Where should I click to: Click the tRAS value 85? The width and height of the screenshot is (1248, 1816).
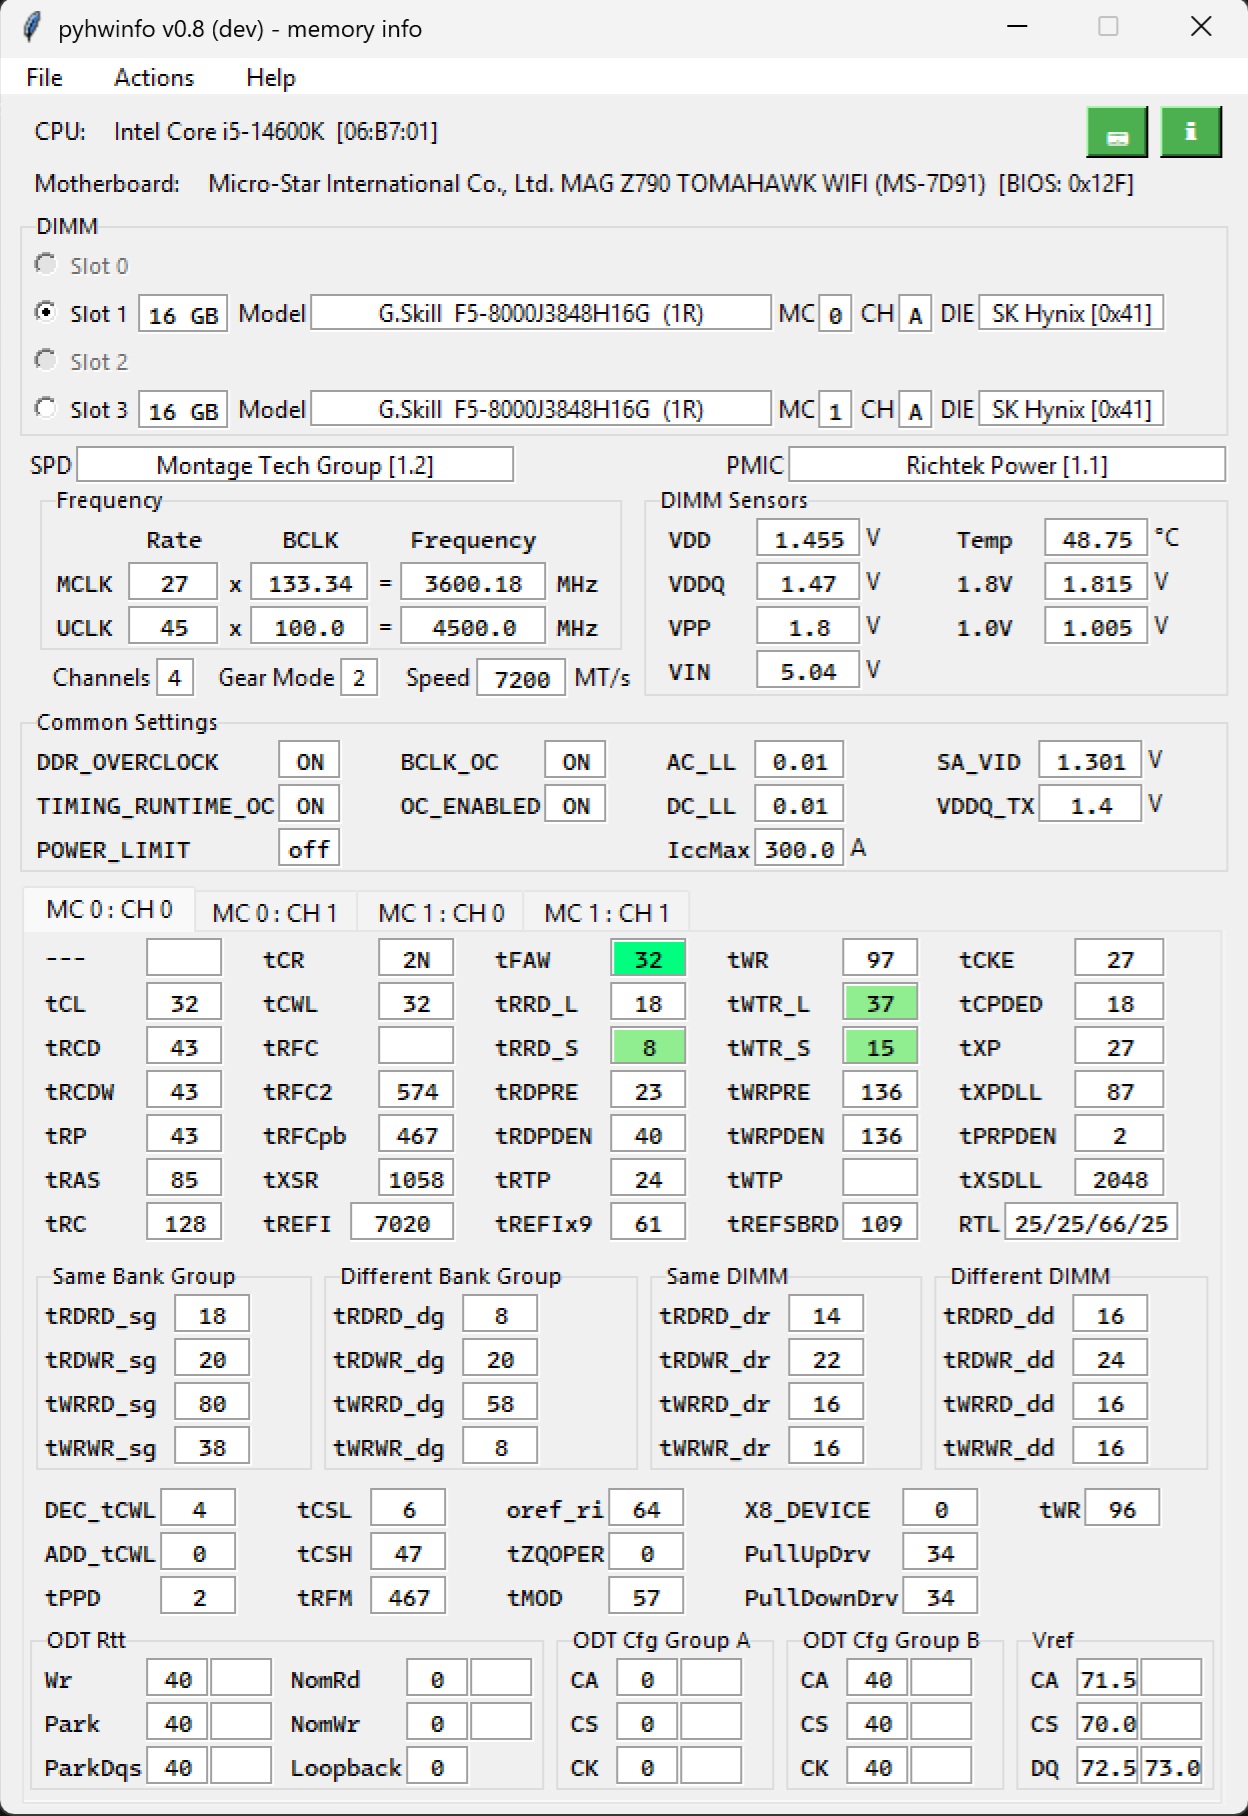pyautogui.click(x=184, y=1180)
